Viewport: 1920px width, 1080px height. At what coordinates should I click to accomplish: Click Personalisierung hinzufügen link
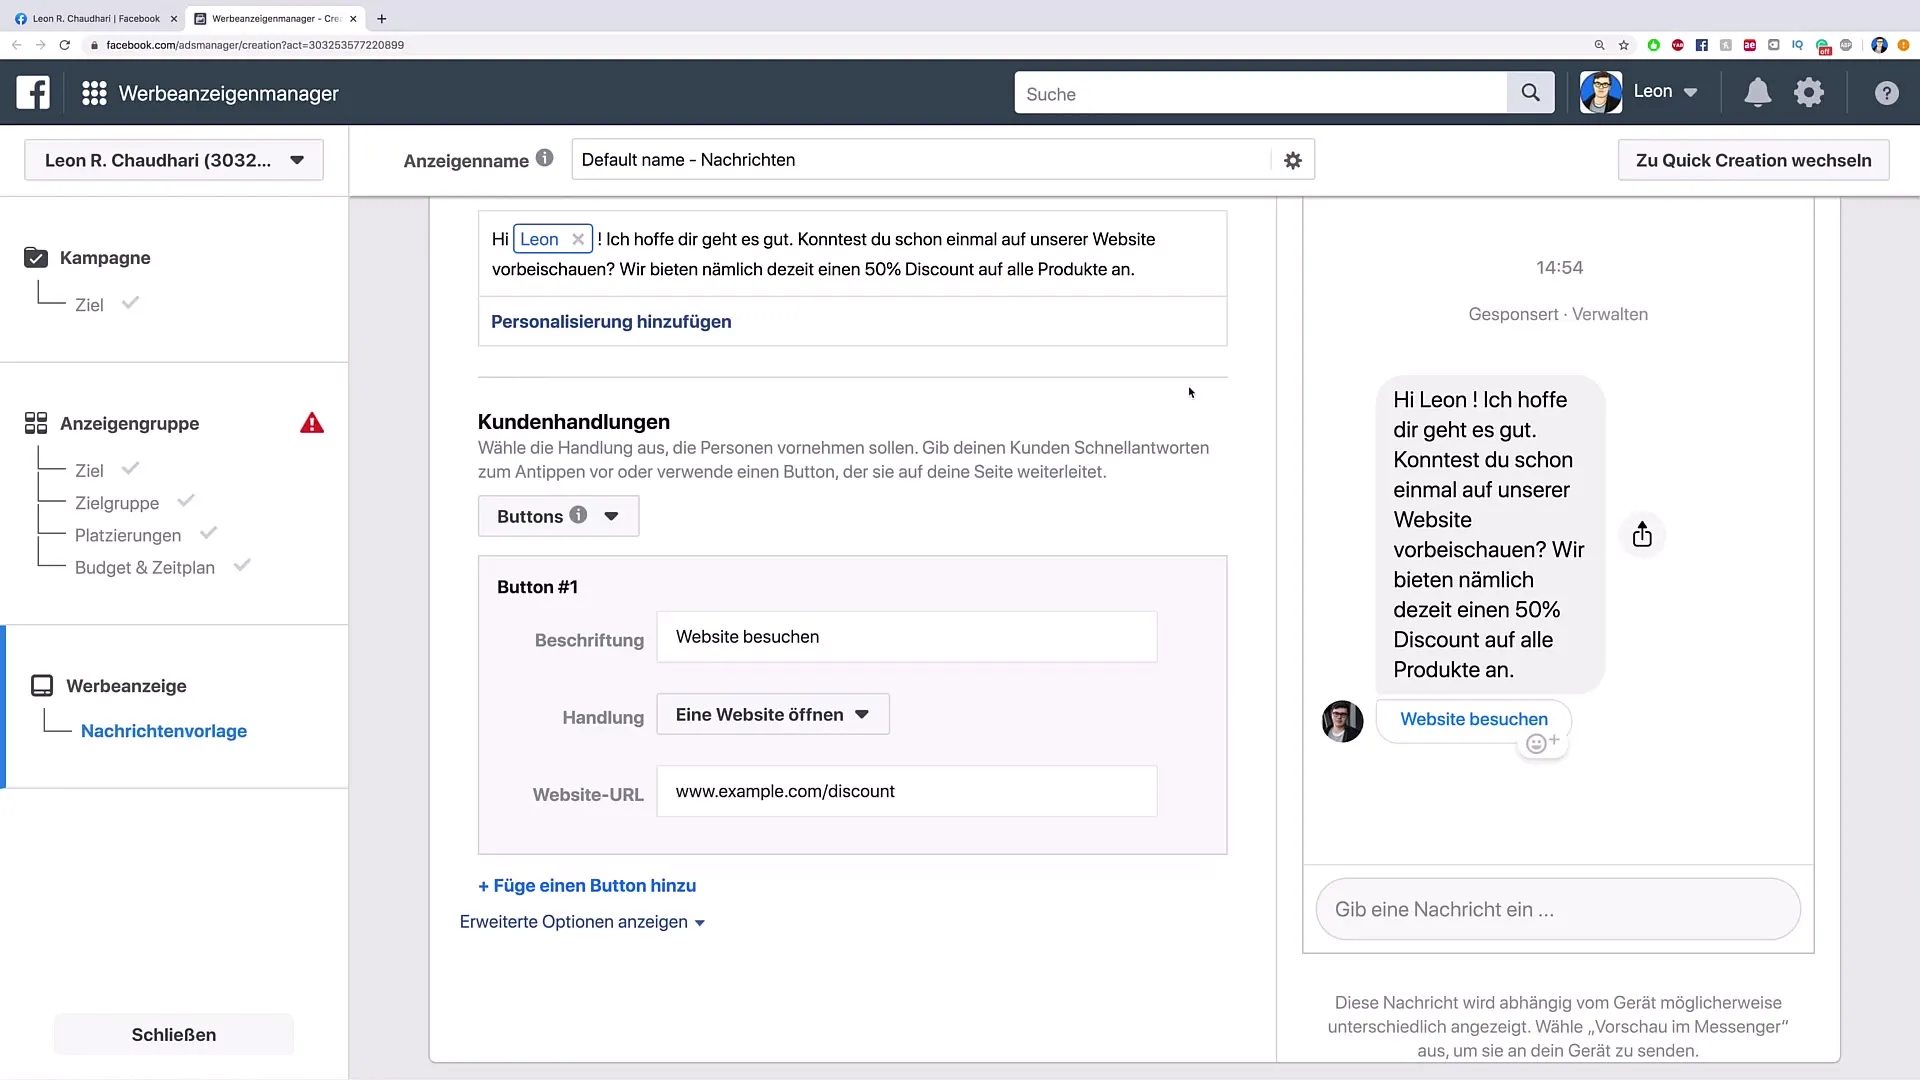coord(611,322)
